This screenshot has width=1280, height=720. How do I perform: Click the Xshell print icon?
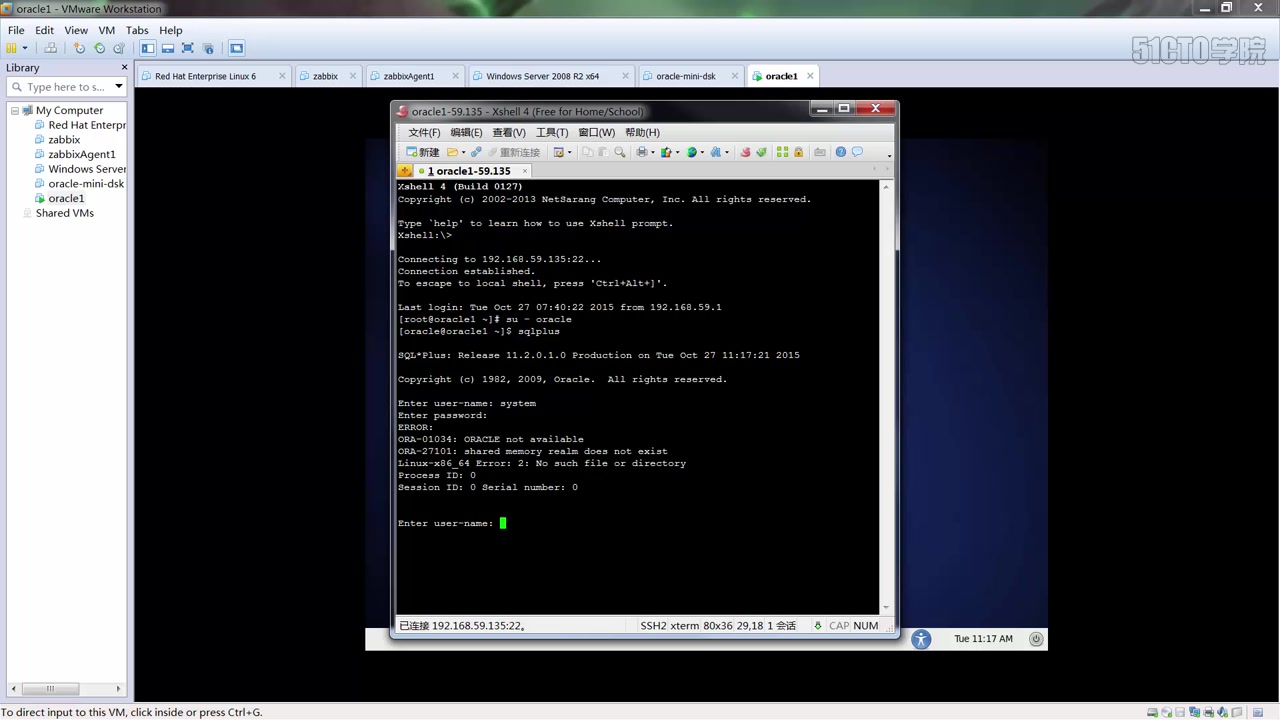[x=642, y=152]
